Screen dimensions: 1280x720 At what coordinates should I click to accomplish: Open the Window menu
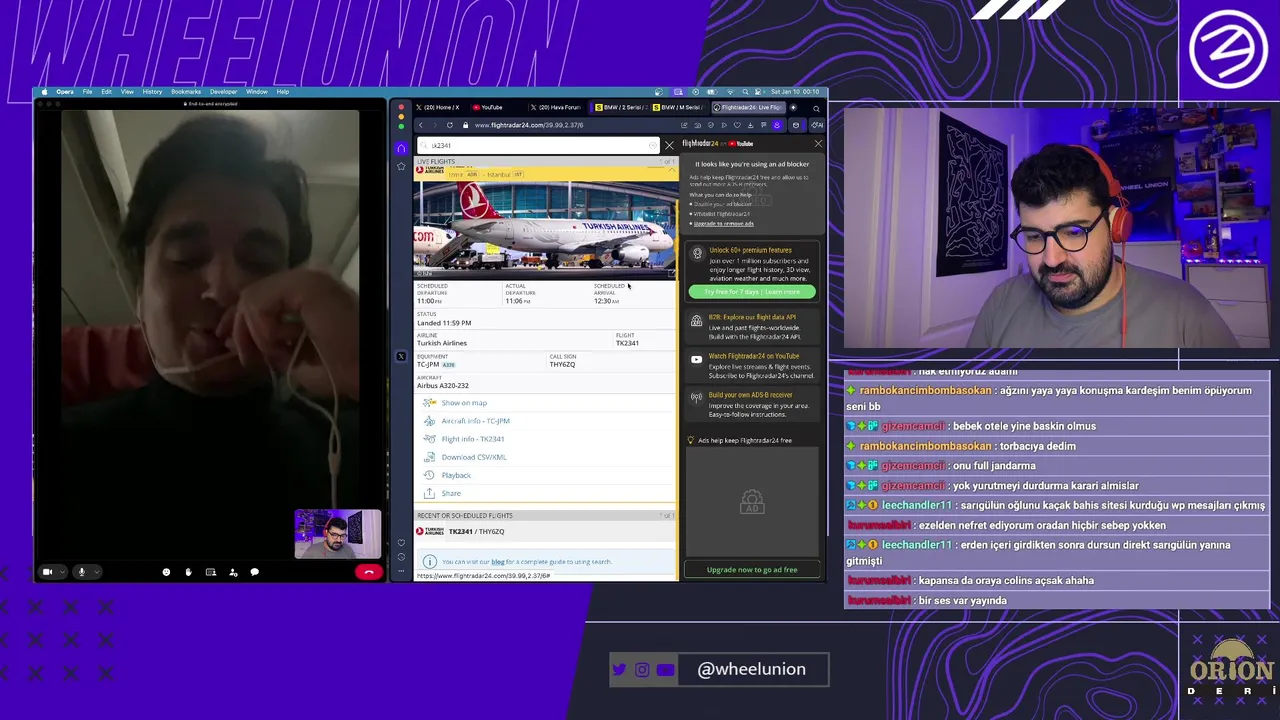coord(256,92)
